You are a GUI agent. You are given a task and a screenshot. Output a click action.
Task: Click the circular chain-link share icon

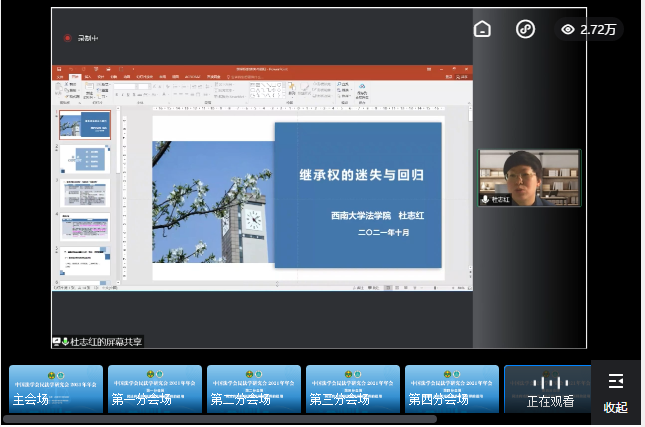point(525,29)
